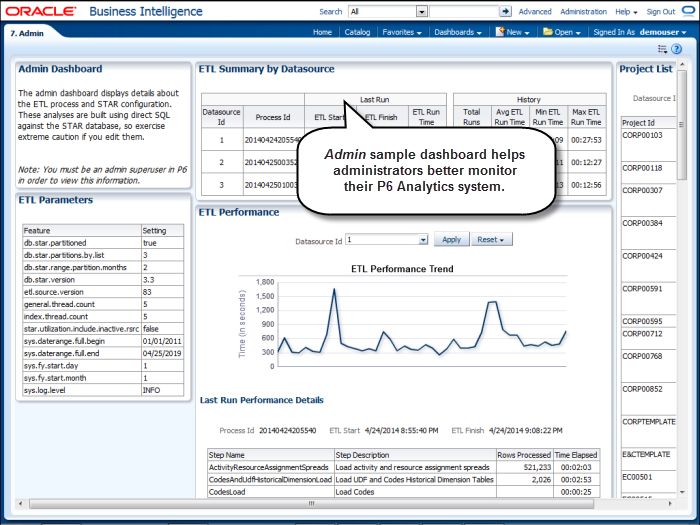Click the Rows Processed column header

(524, 455)
